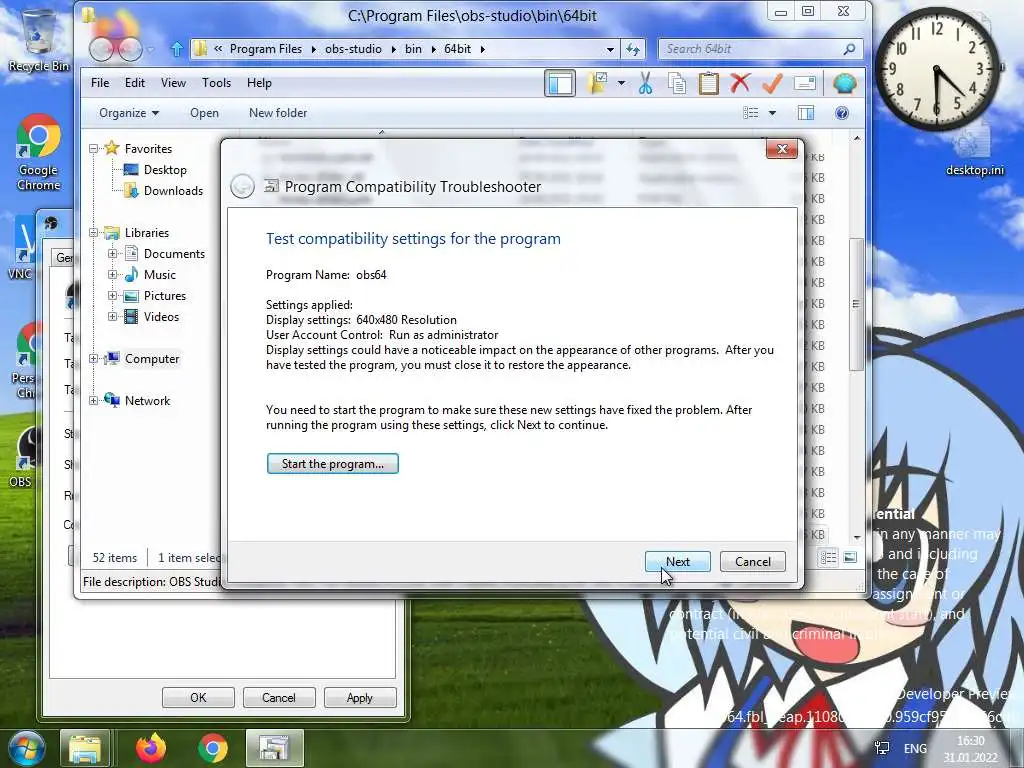Click Start the program... button
Screen dimensions: 1024x768
pos(332,464)
